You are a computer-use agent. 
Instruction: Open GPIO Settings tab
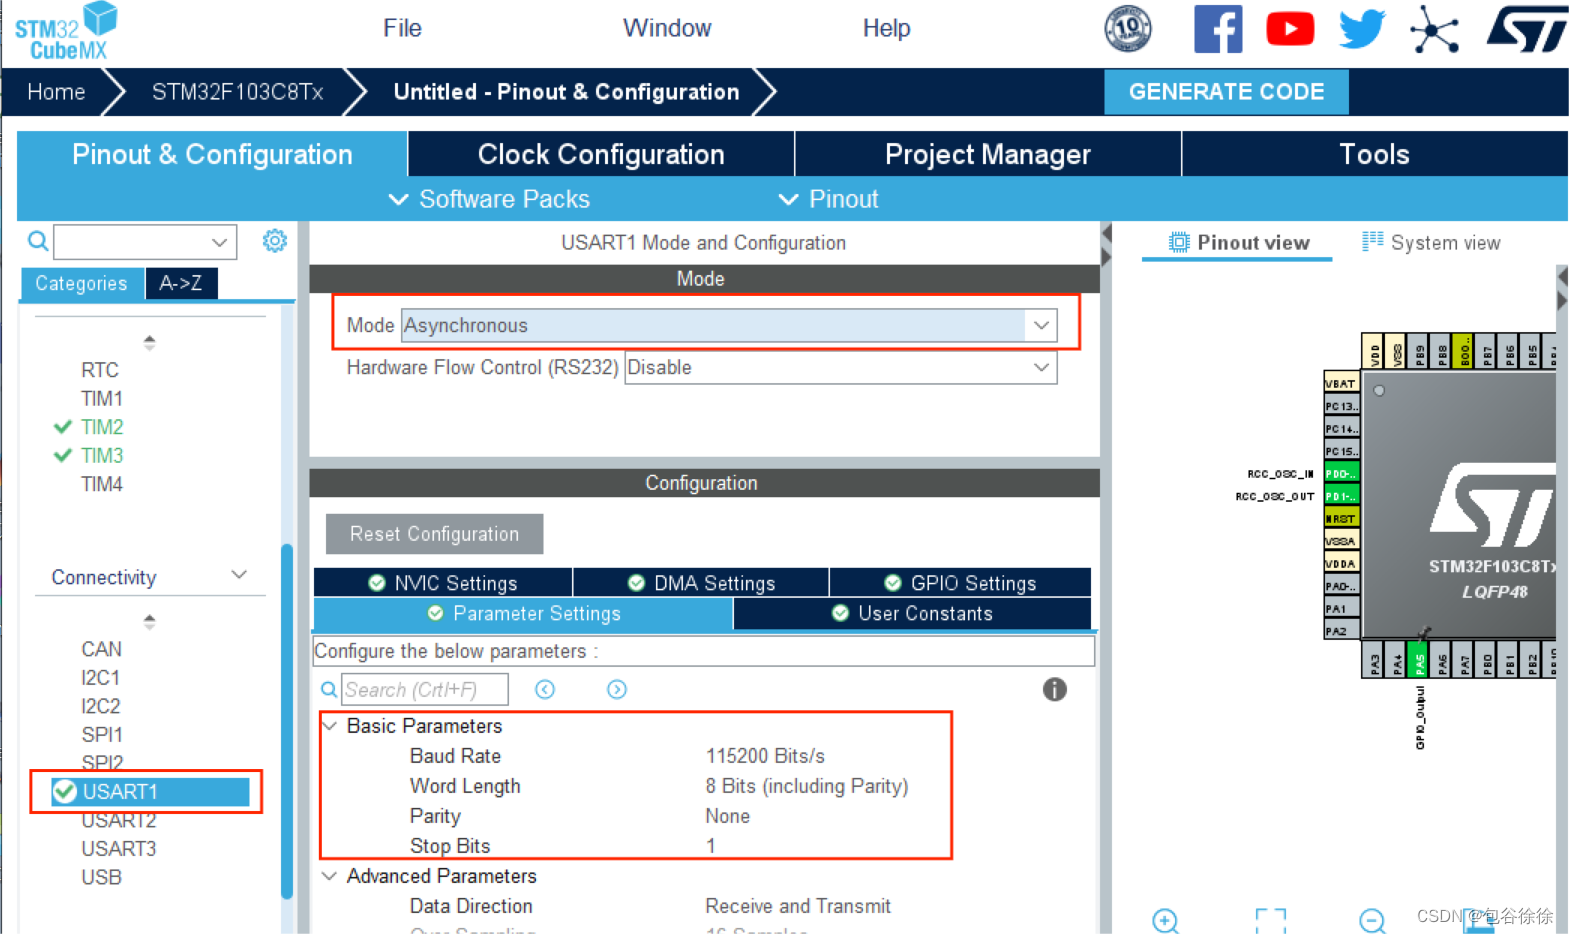[x=960, y=582]
